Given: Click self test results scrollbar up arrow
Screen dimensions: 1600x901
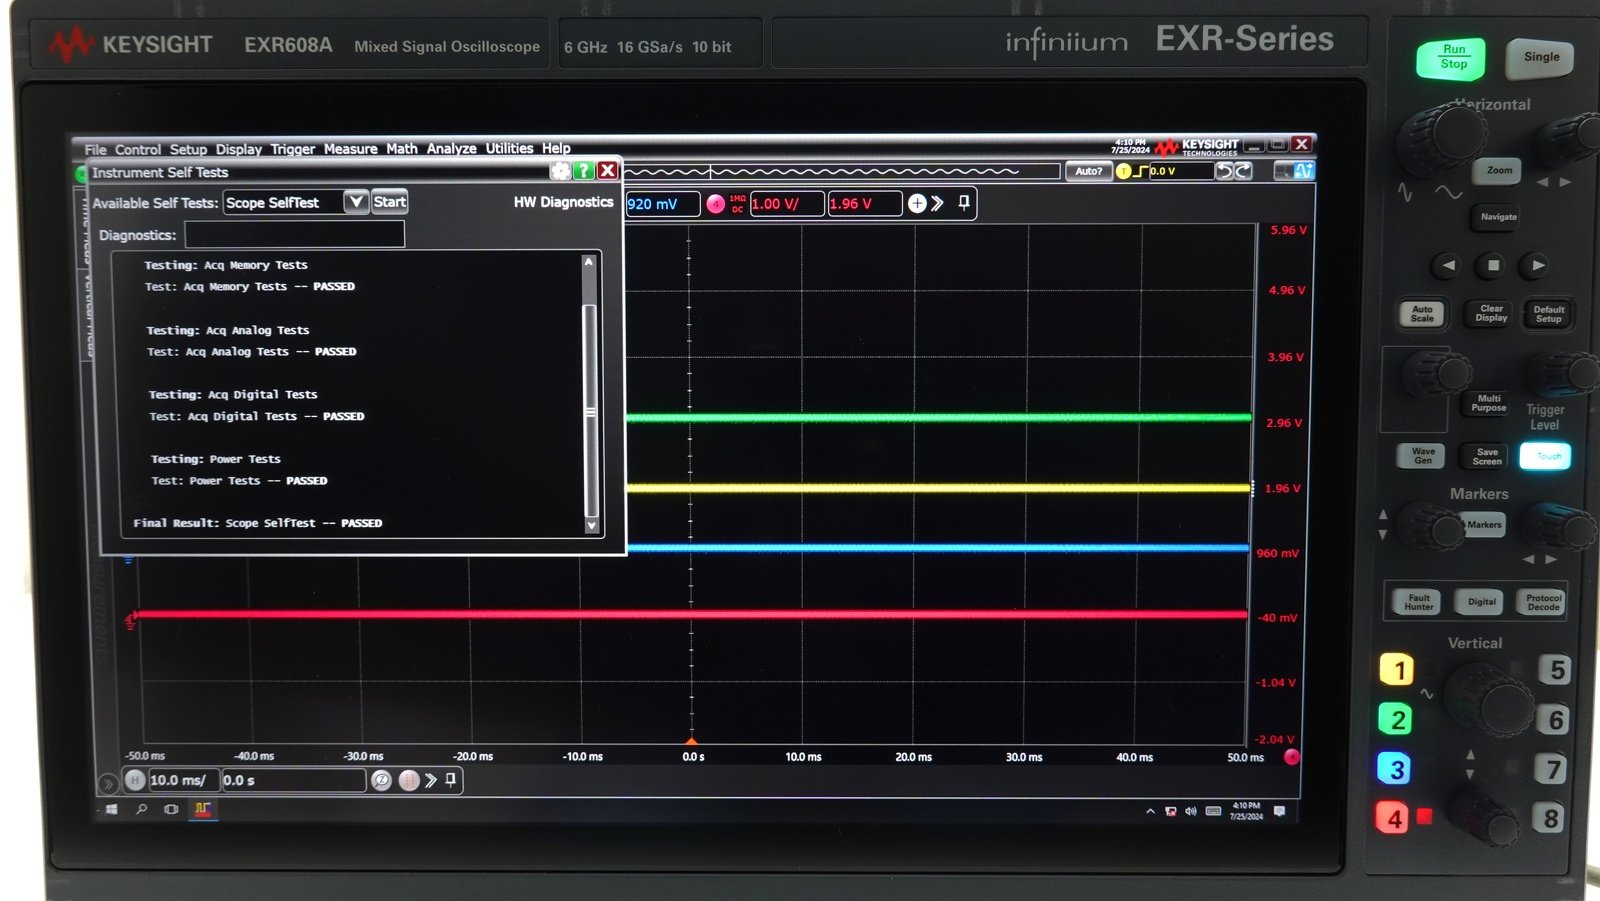Looking at the screenshot, I should tap(589, 262).
